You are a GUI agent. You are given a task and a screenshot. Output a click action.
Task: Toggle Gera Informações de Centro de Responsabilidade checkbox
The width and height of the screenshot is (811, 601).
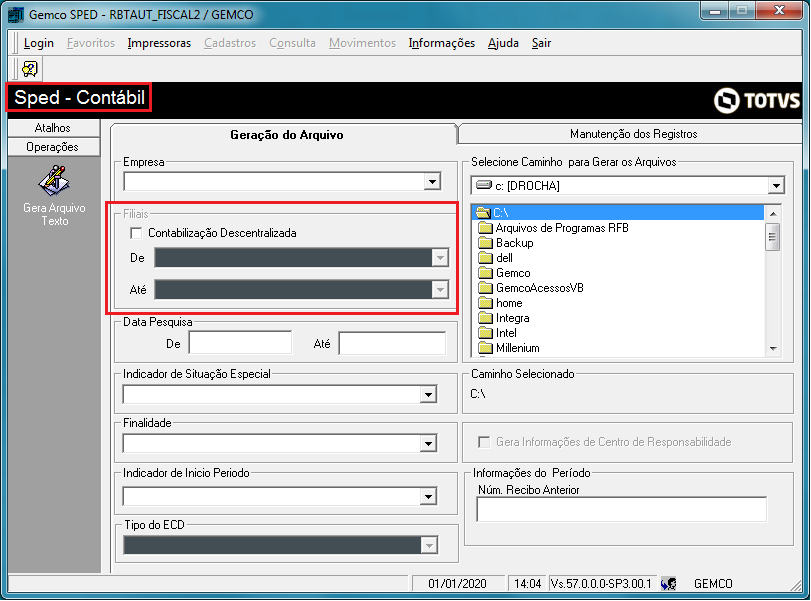click(x=484, y=442)
